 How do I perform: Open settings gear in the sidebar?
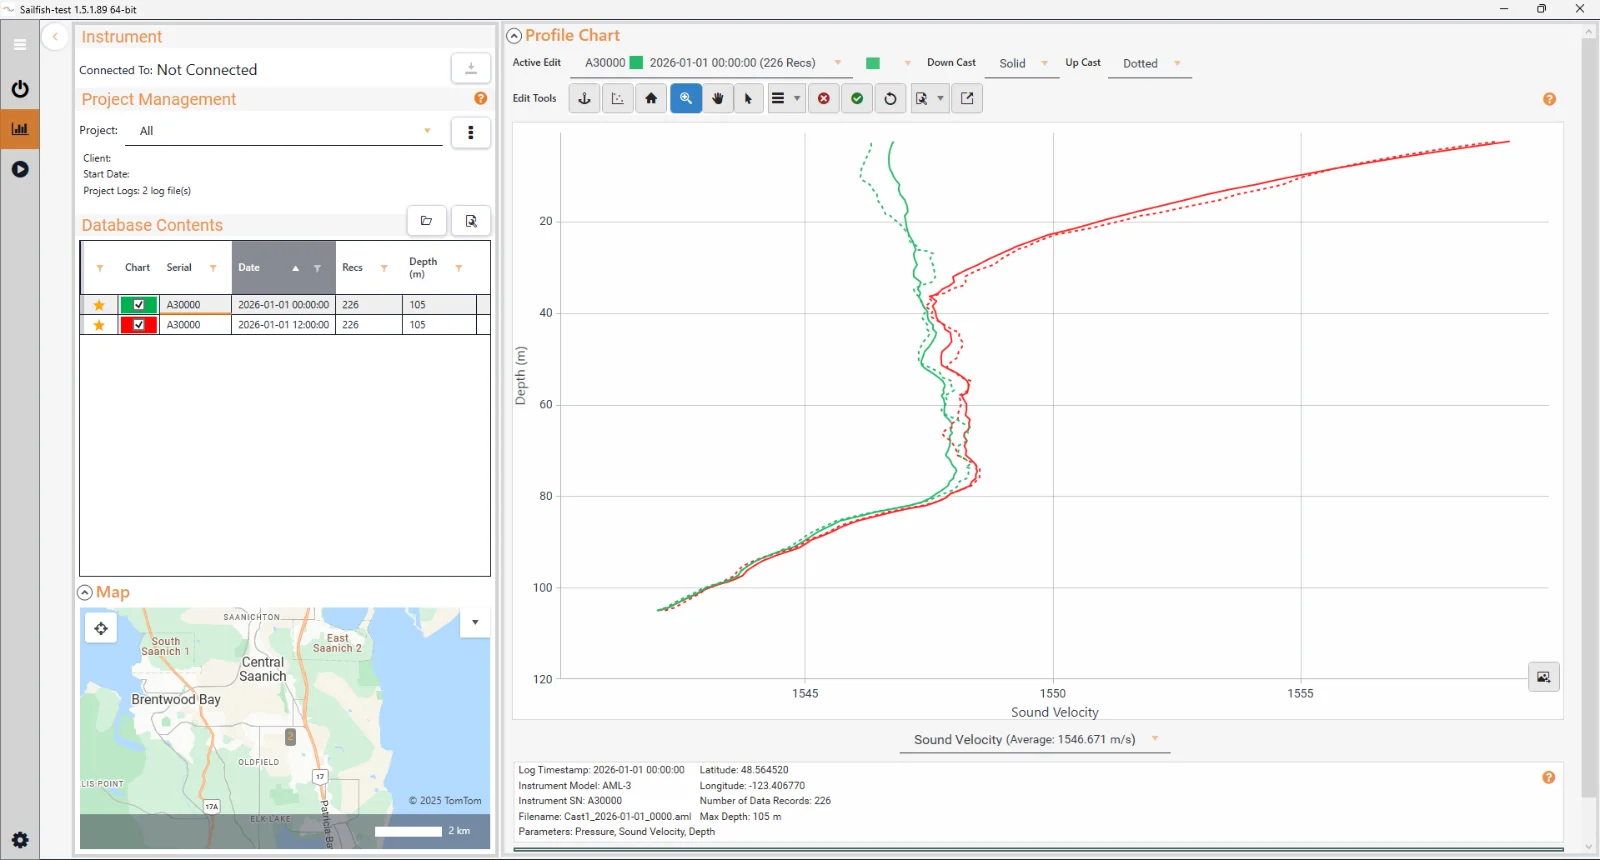point(20,840)
